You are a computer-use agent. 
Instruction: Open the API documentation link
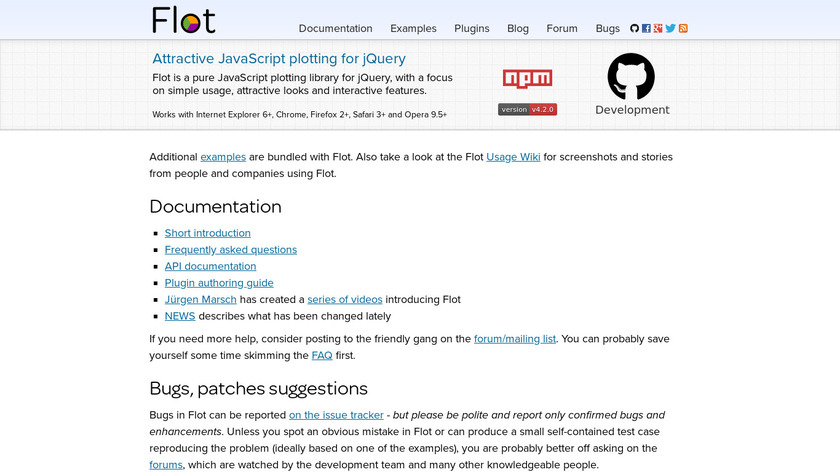pyautogui.click(x=210, y=266)
